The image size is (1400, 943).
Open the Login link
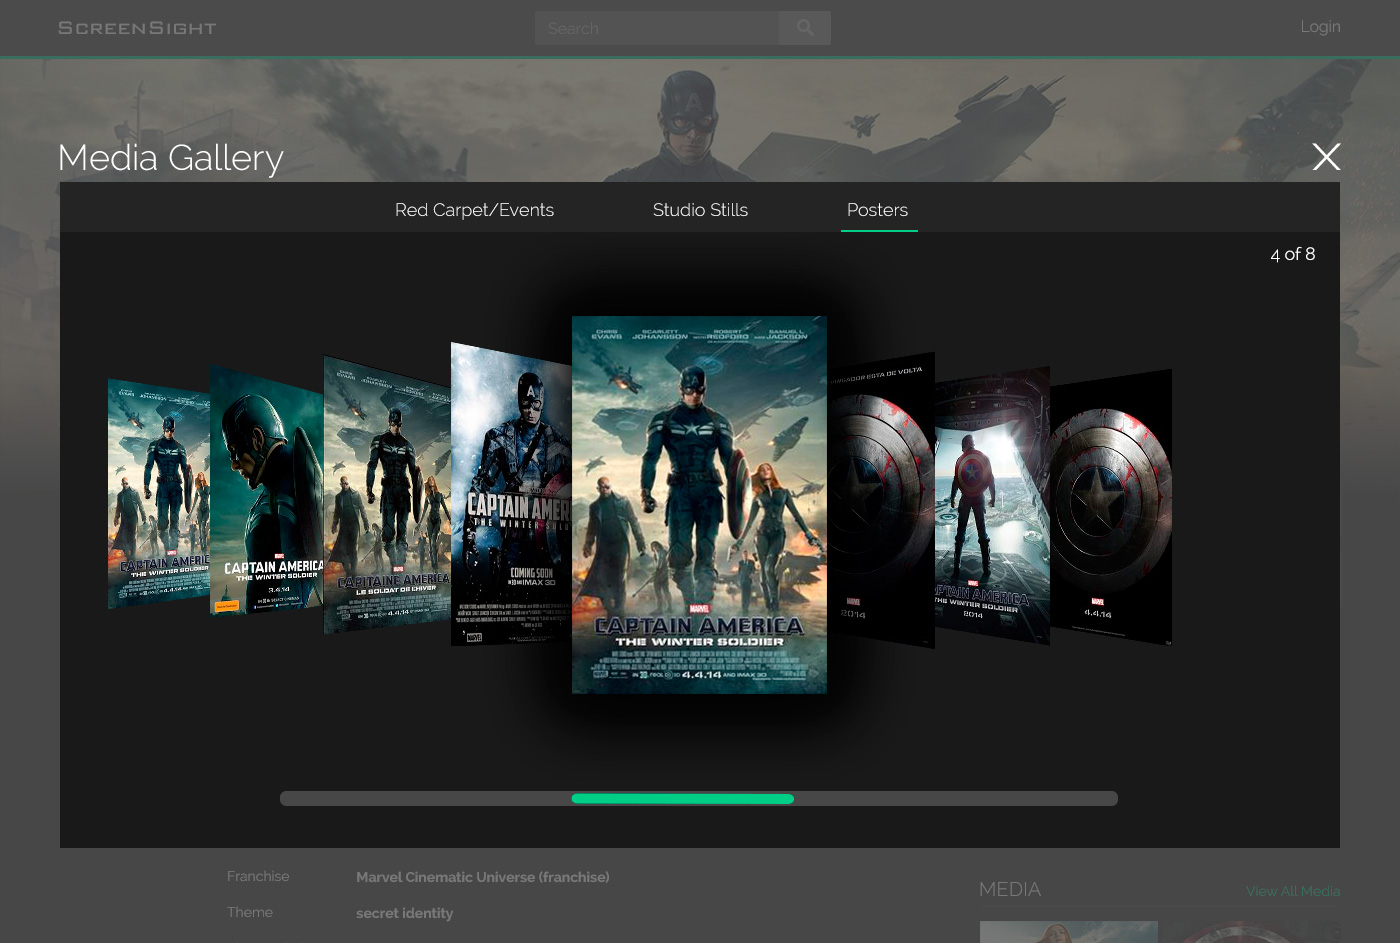pyautogui.click(x=1320, y=27)
